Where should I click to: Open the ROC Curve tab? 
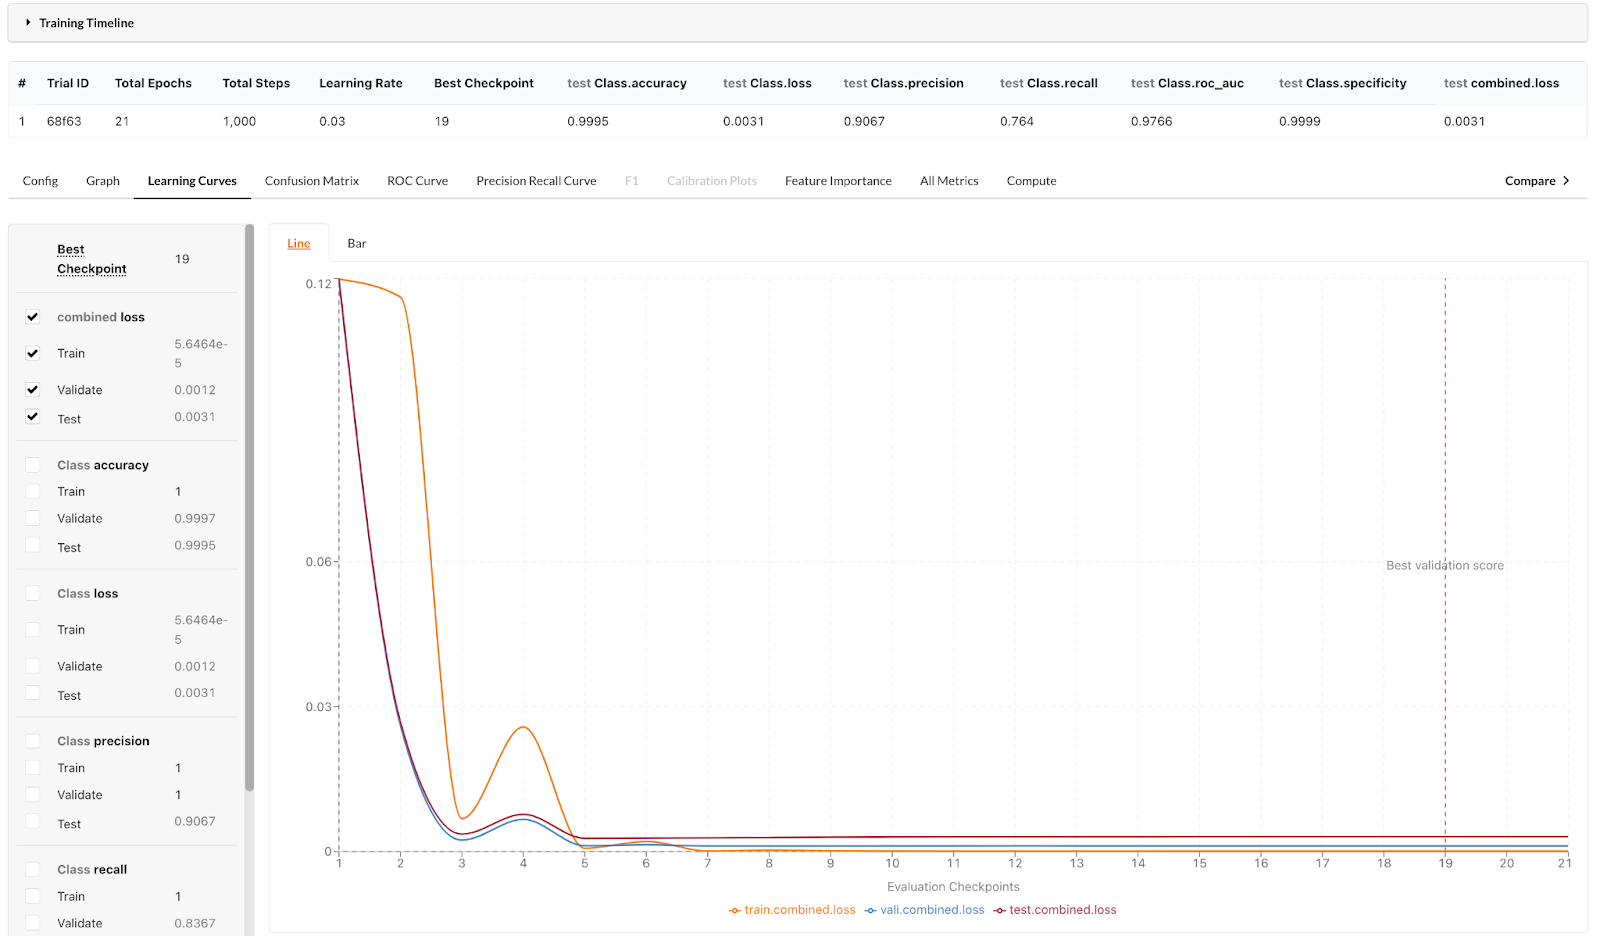(x=418, y=181)
